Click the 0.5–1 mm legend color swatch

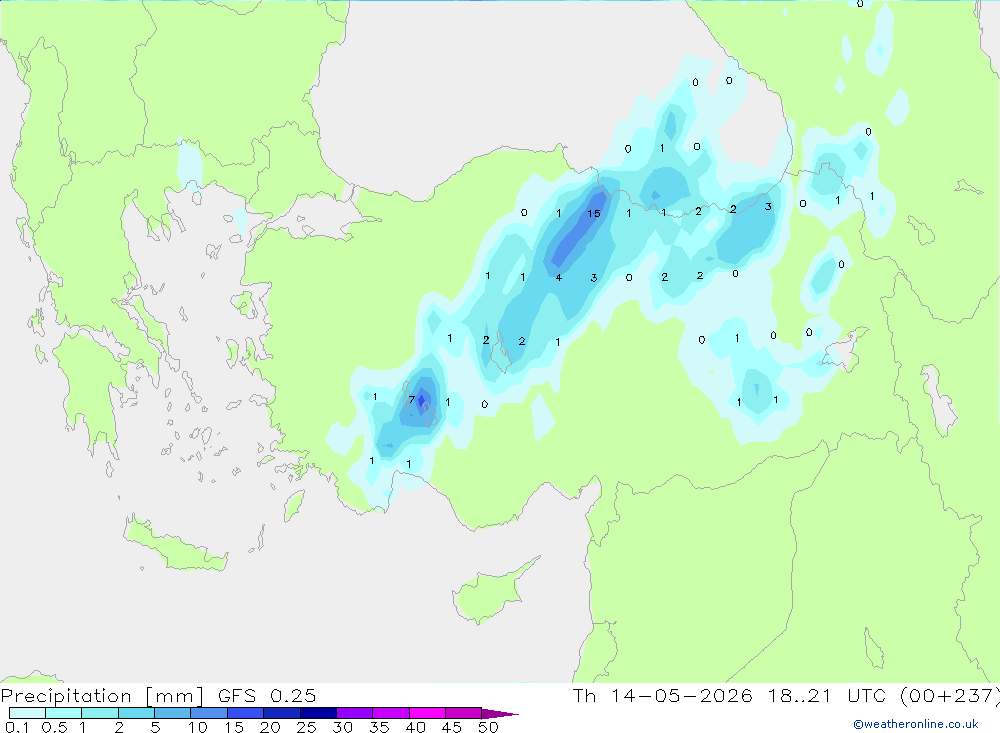(x=64, y=713)
